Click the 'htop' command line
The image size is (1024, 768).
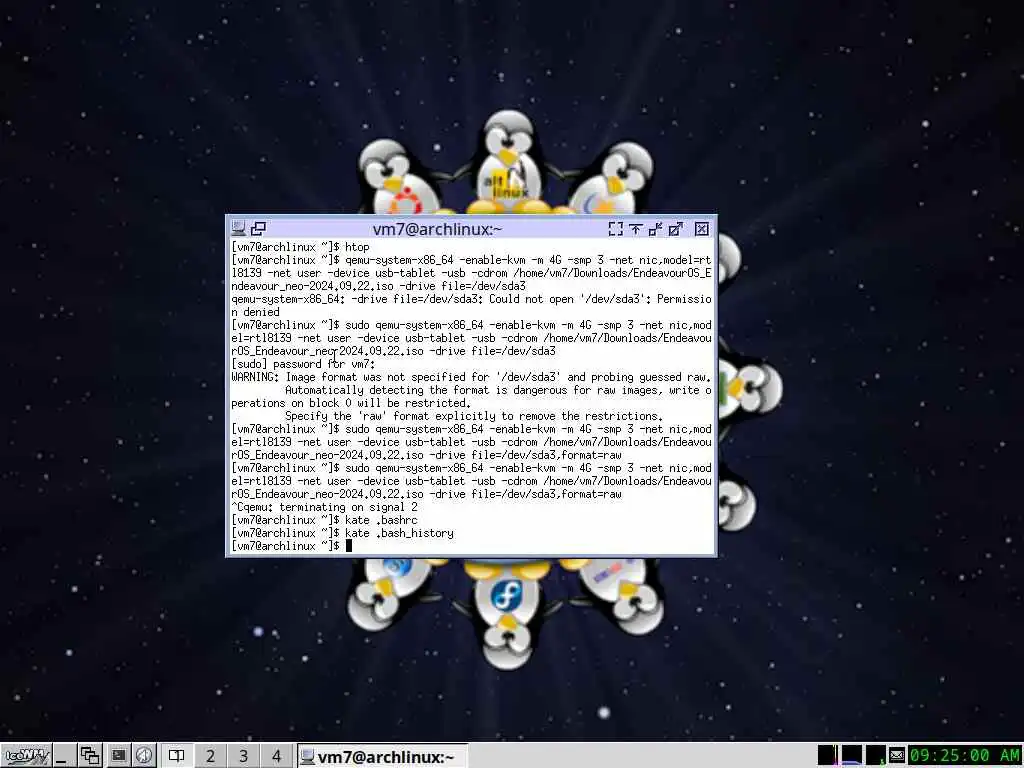(300, 247)
